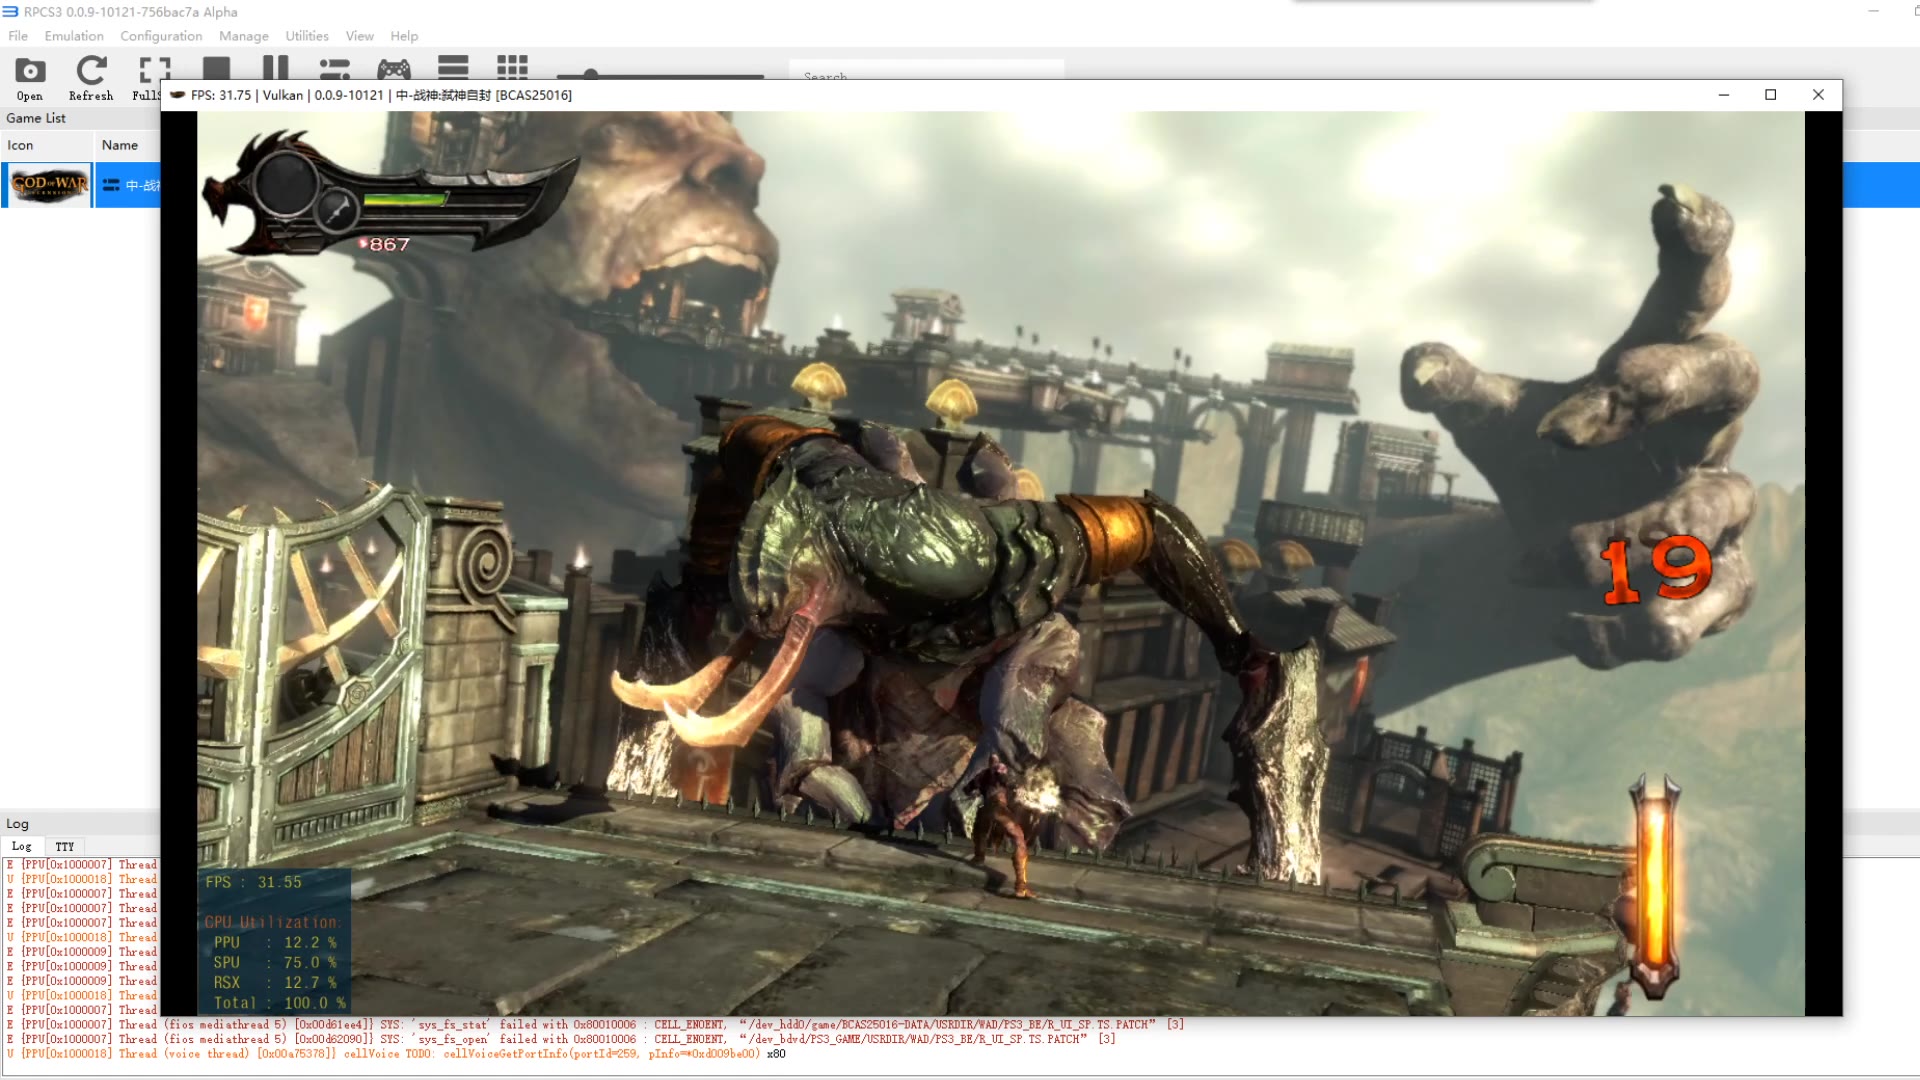Image resolution: width=1920 pixels, height=1080 pixels.
Task: Open the Configuration menu
Action: point(161,36)
